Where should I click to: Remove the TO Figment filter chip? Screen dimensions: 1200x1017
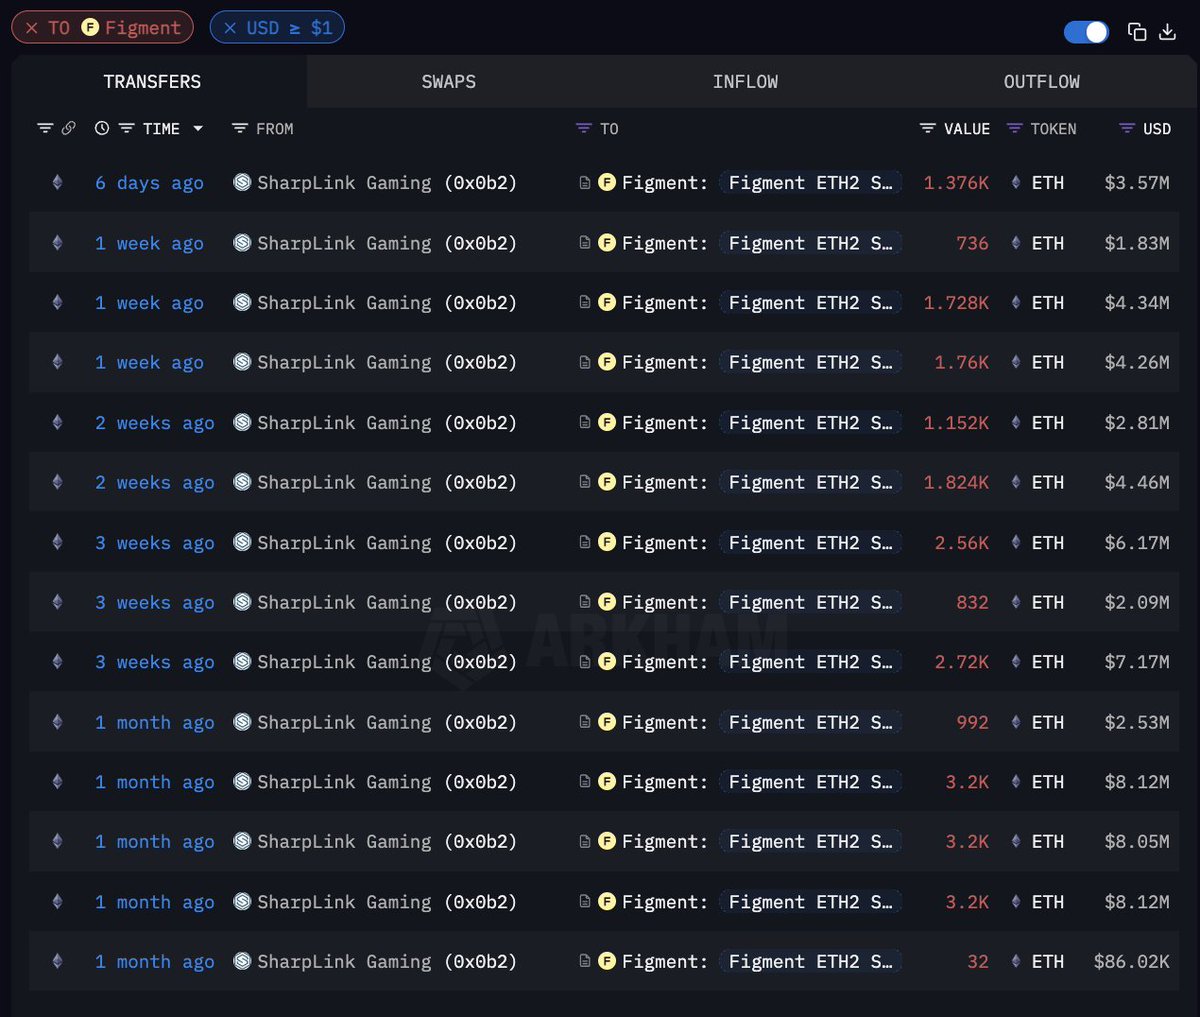[32, 28]
